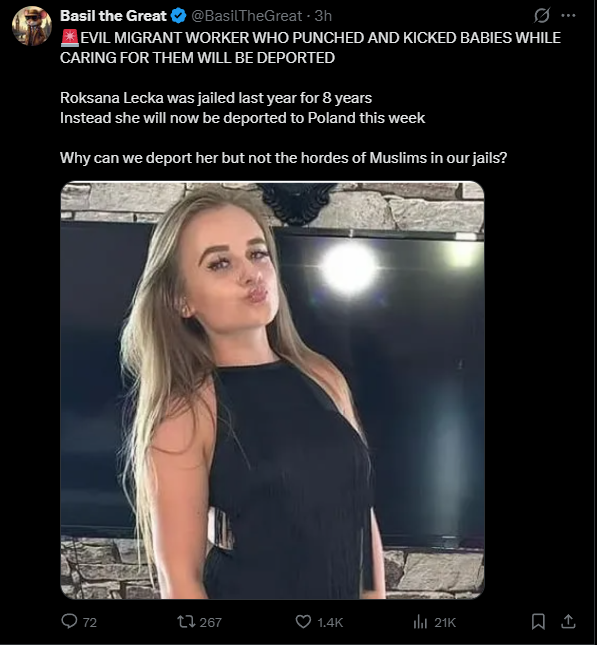Open the Grok explain-this-post icon
Image resolution: width=597 pixels, height=645 pixels.
tap(541, 16)
